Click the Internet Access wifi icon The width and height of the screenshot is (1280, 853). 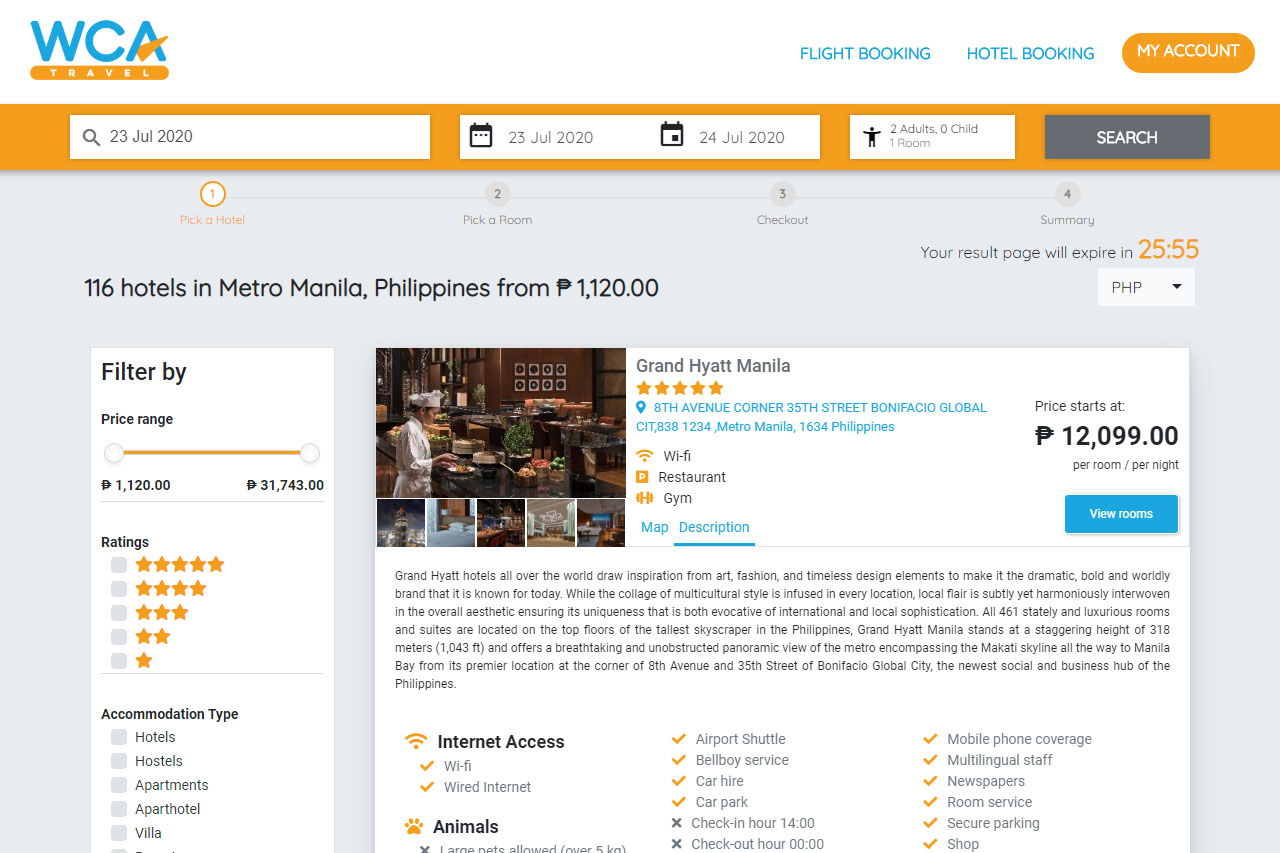point(416,742)
